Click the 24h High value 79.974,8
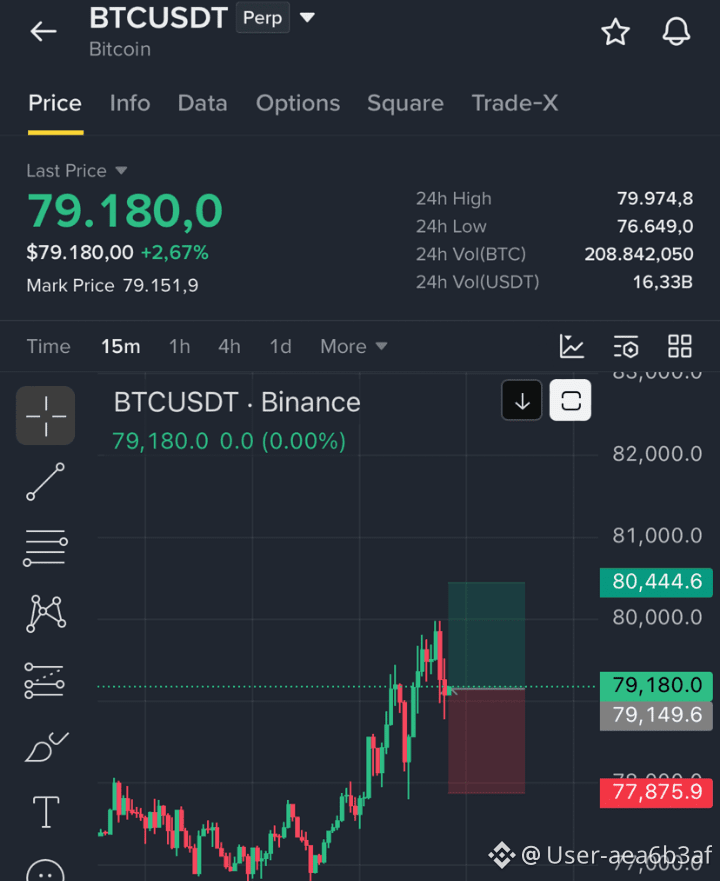 pos(655,198)
